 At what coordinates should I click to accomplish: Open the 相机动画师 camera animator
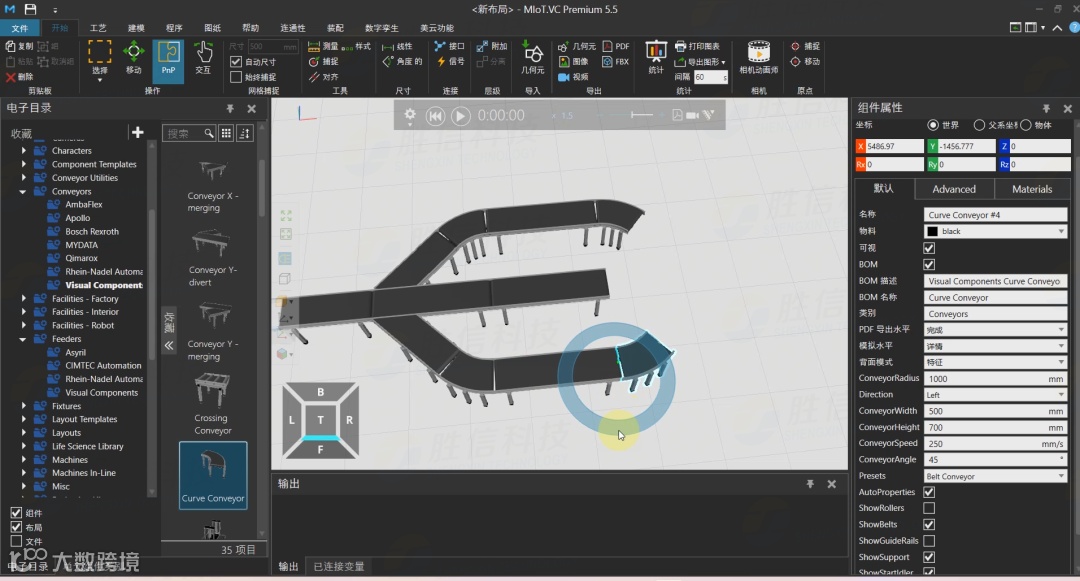[x=758, y=57]
